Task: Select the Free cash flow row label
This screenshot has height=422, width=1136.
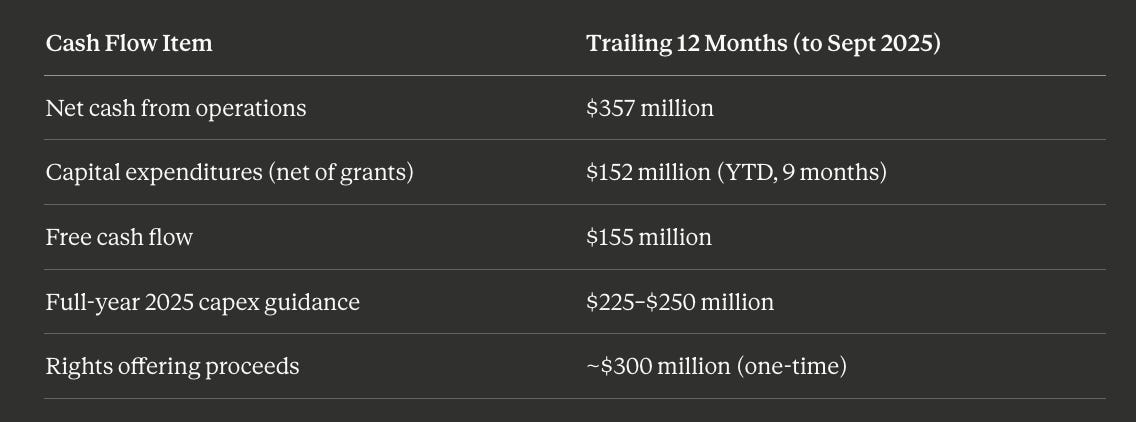Action: click(119, 238)
